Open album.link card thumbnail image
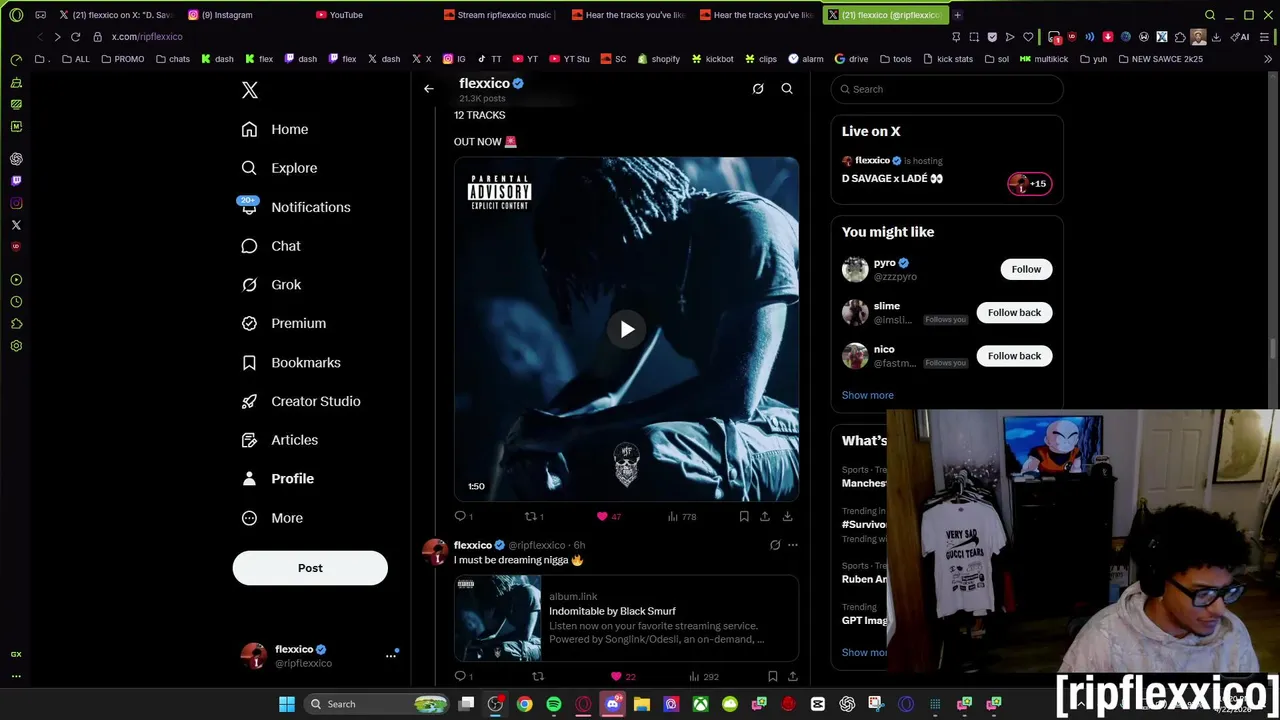1280x720 pixels. [x=498, y=618]
